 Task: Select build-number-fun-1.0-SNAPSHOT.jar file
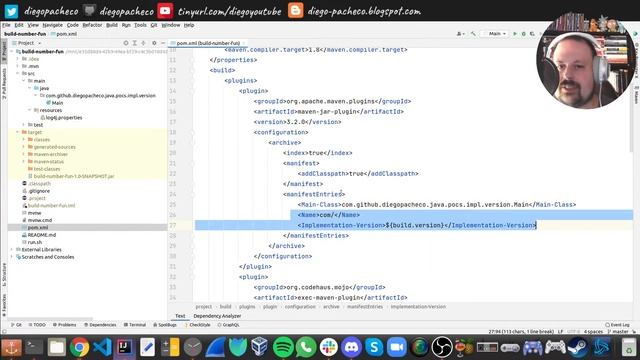tap(71, 176)
